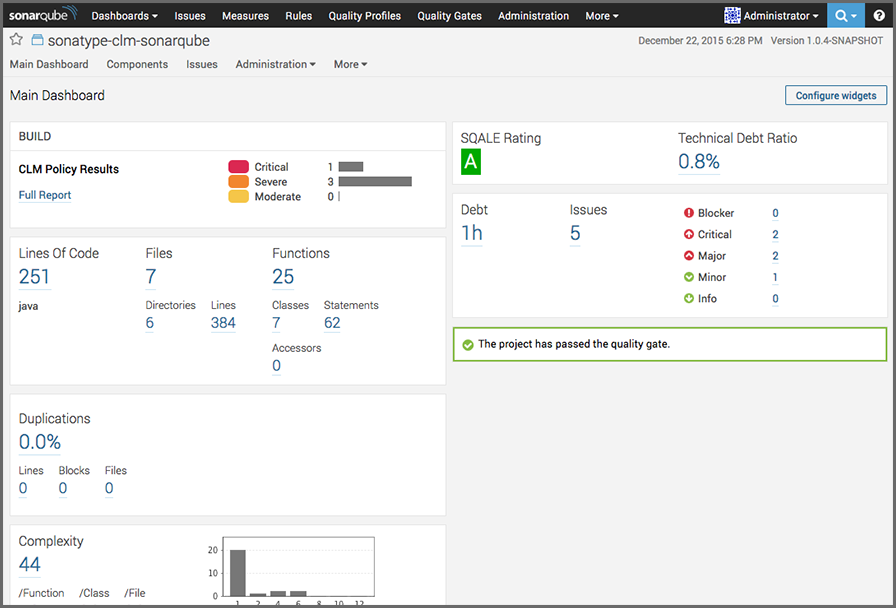Viewport: 896px width, 608px height.
Task: Click the quality gate passed message
Action: click(x=574, y=344)
